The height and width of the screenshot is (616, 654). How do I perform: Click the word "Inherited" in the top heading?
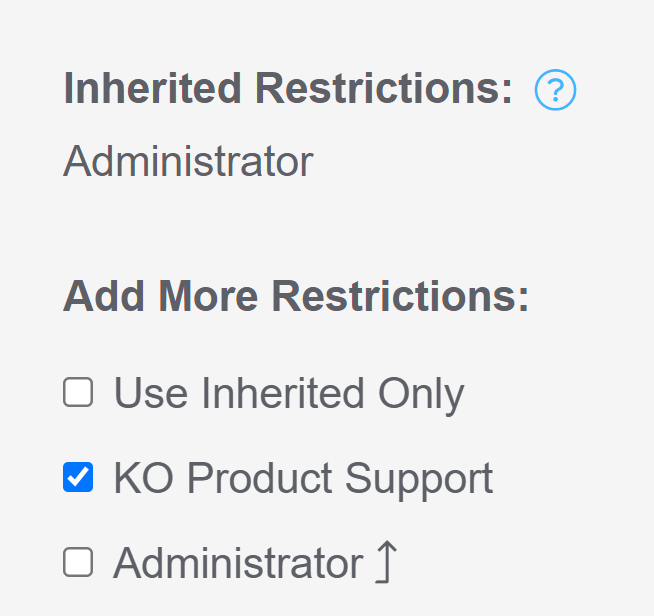point(152,89)
